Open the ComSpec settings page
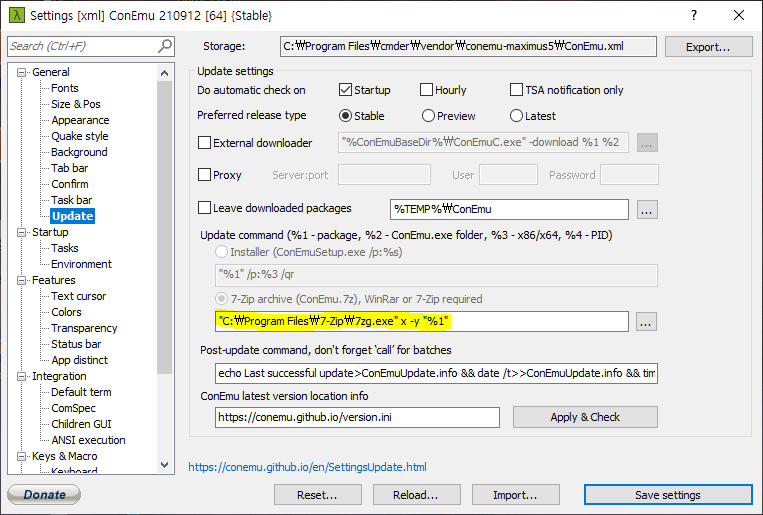 click(x=73, y=408)
